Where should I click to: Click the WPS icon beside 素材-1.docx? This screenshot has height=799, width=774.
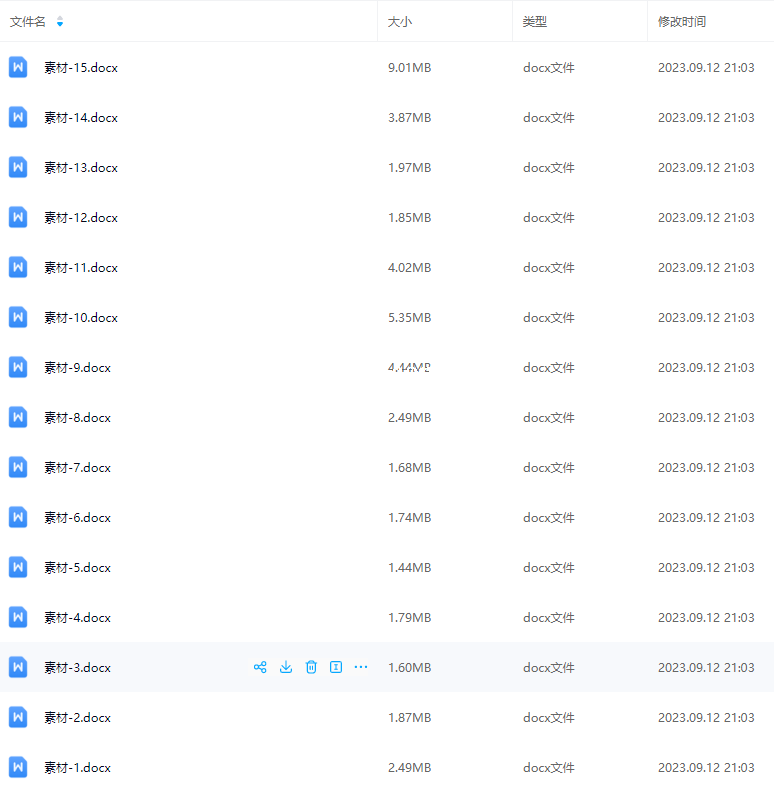[x=18, y=767]
